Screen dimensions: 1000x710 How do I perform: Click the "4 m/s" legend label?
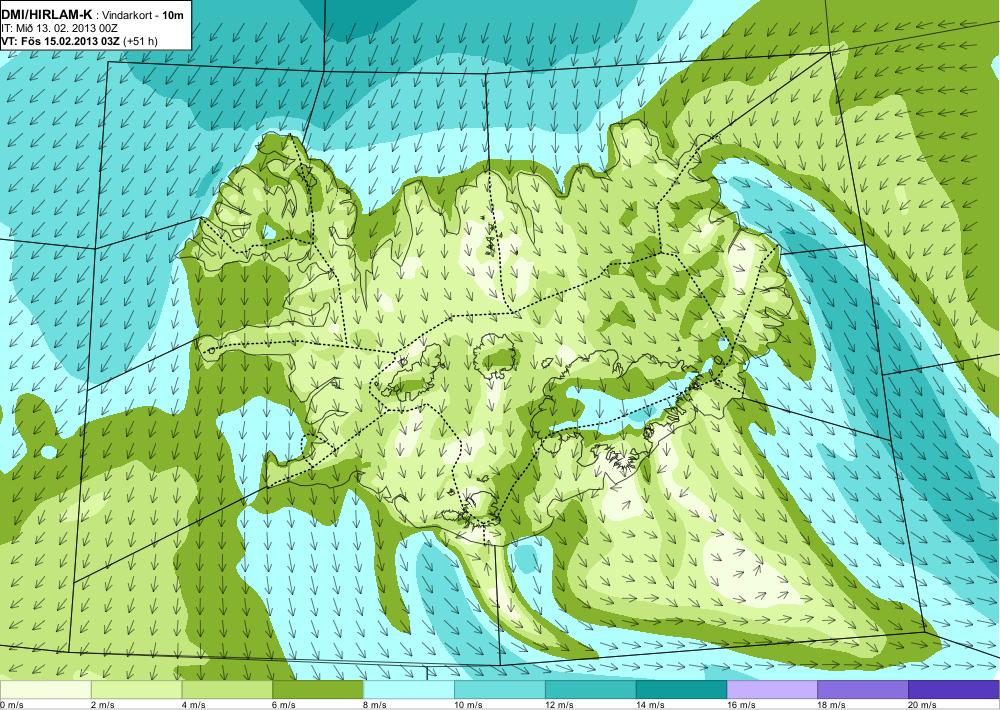pos(194,705)
